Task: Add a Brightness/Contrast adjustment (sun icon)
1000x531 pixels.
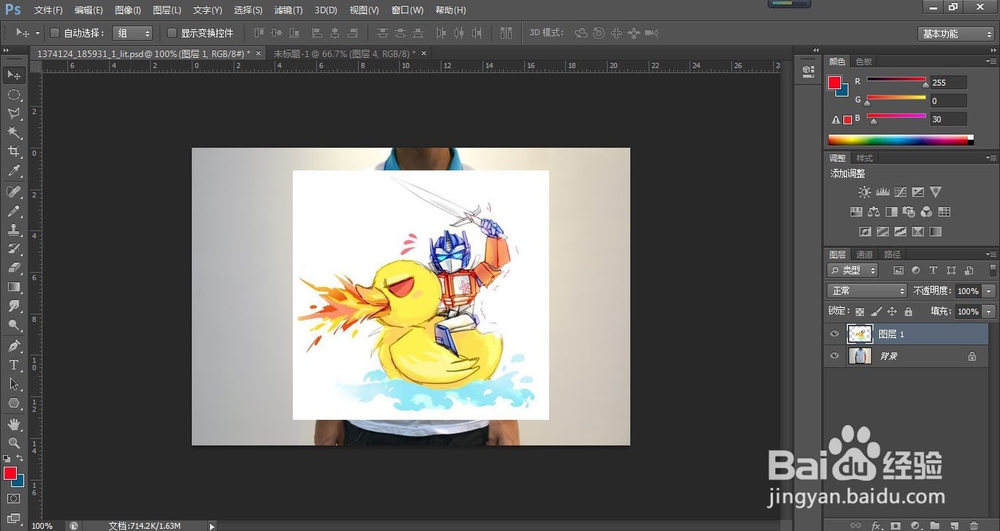Action: click(x=864, y=192)
